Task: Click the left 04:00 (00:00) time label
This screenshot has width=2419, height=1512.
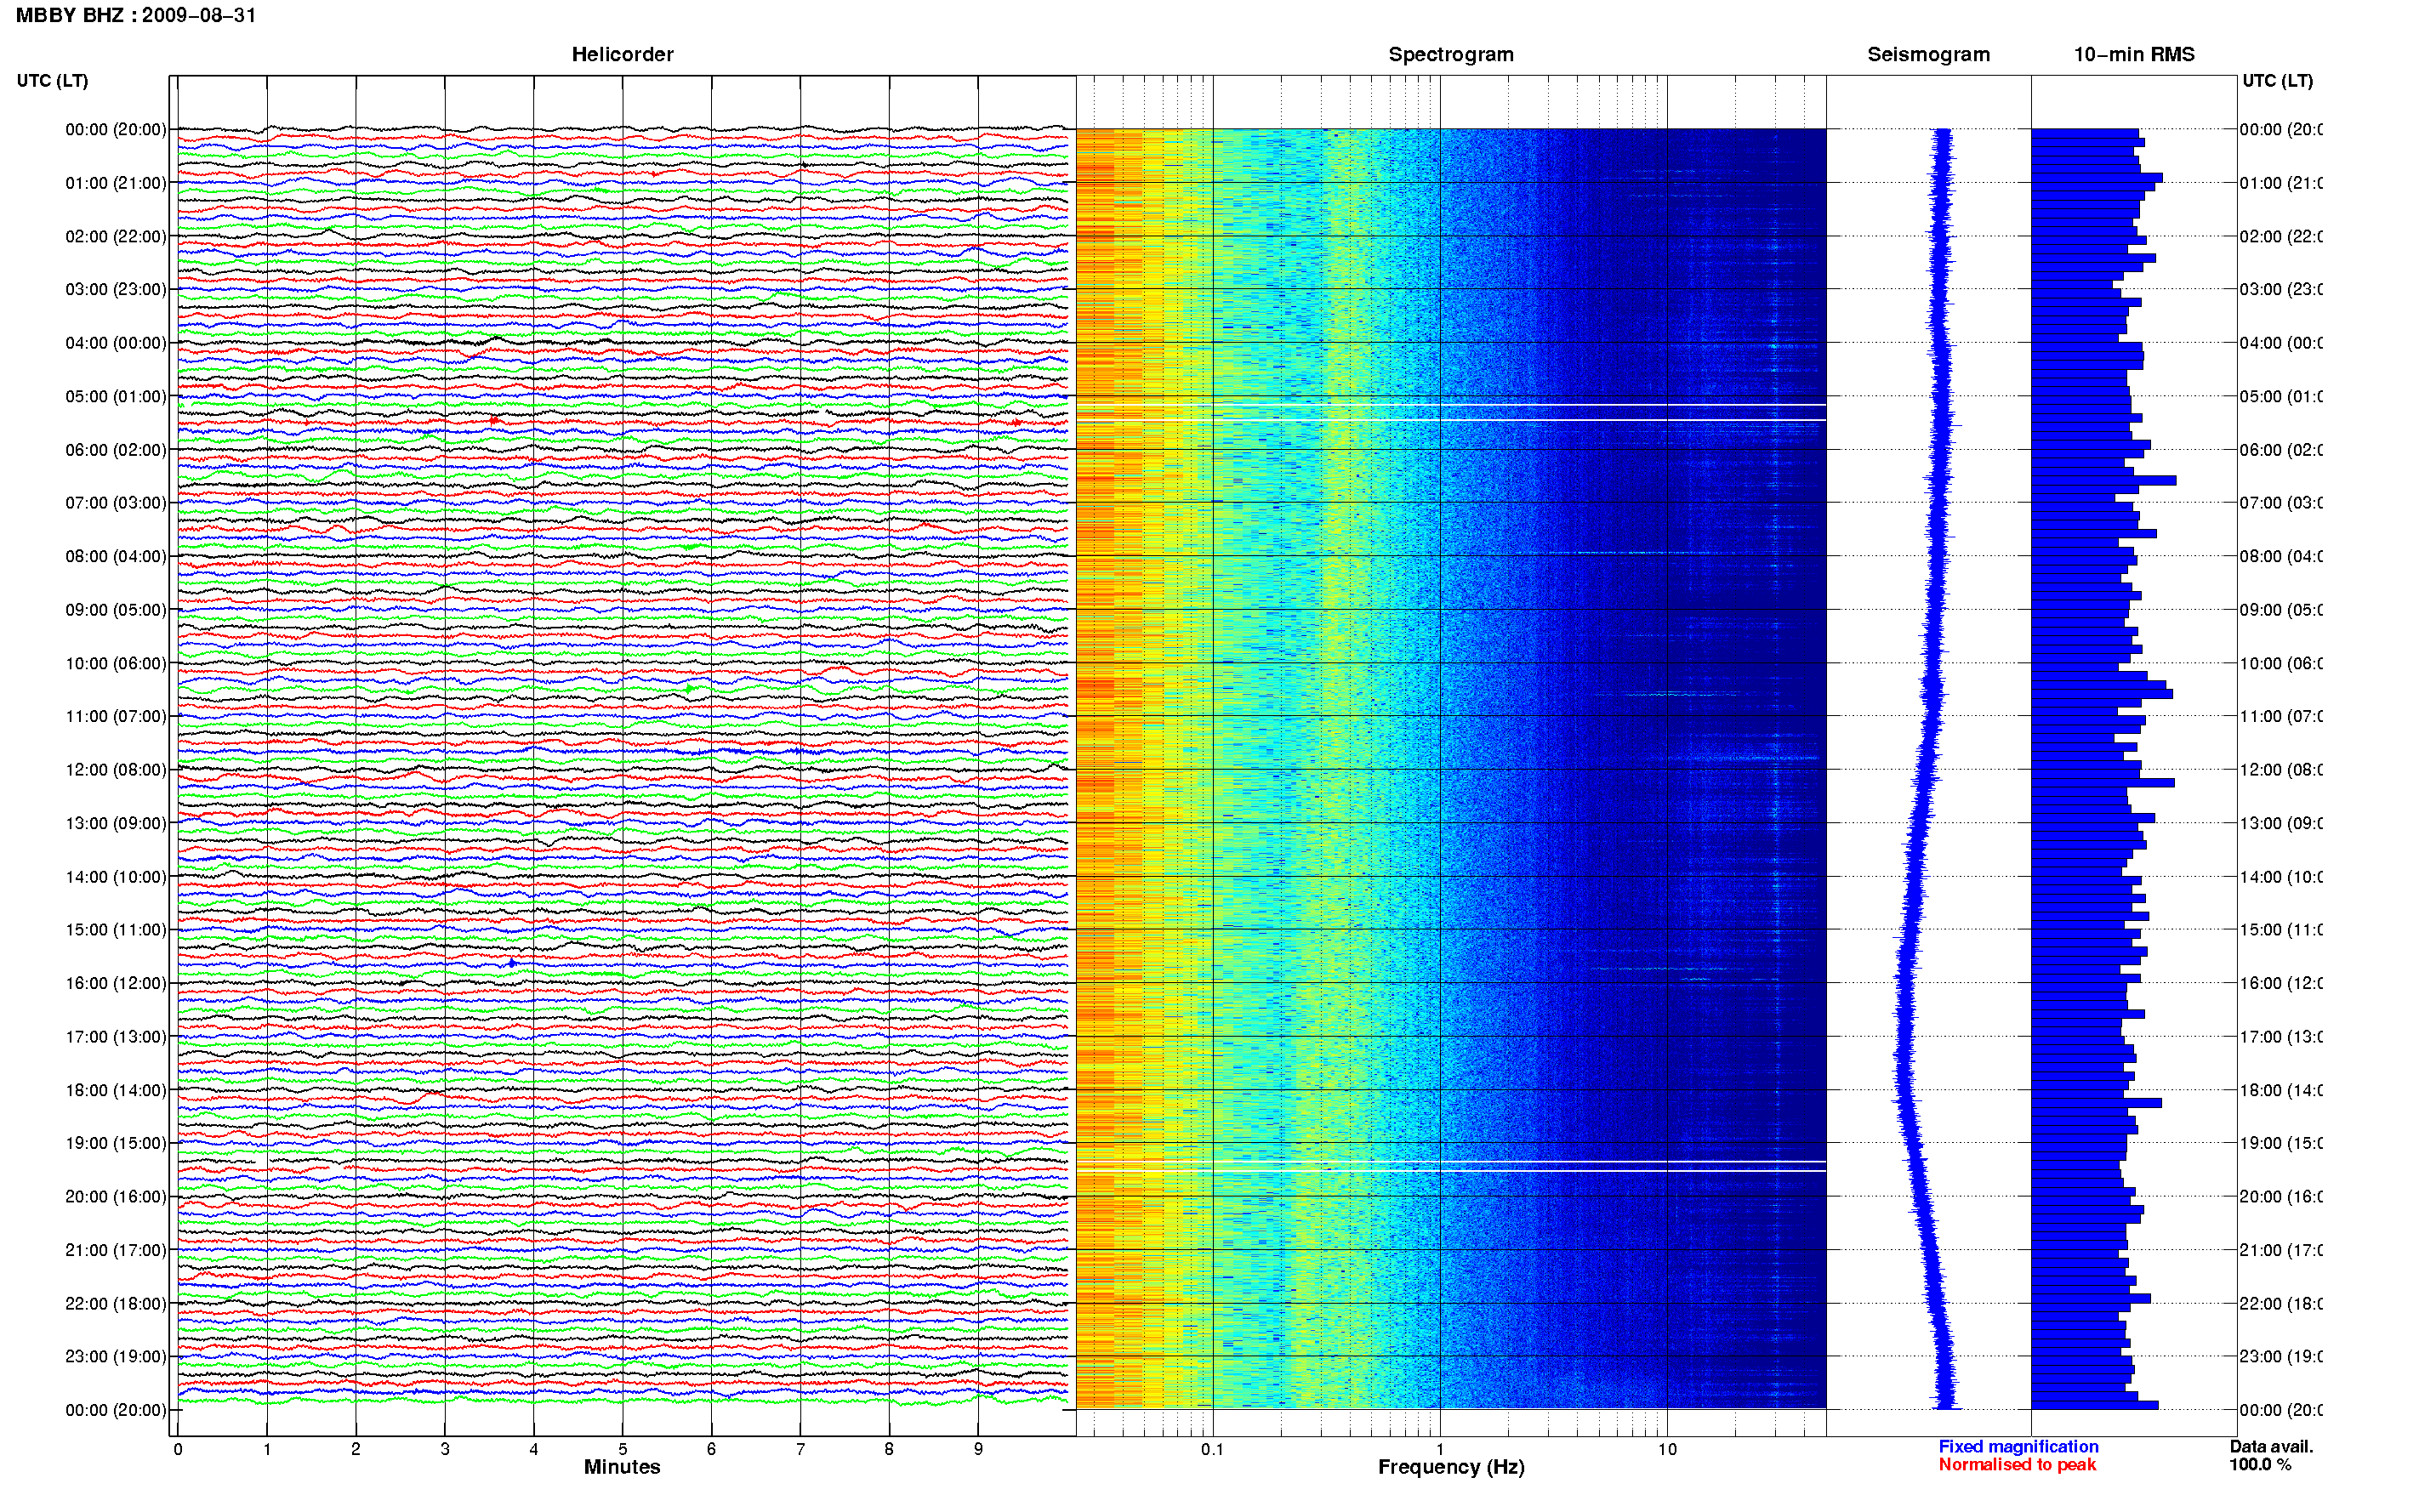Action: tap(116, 343)
